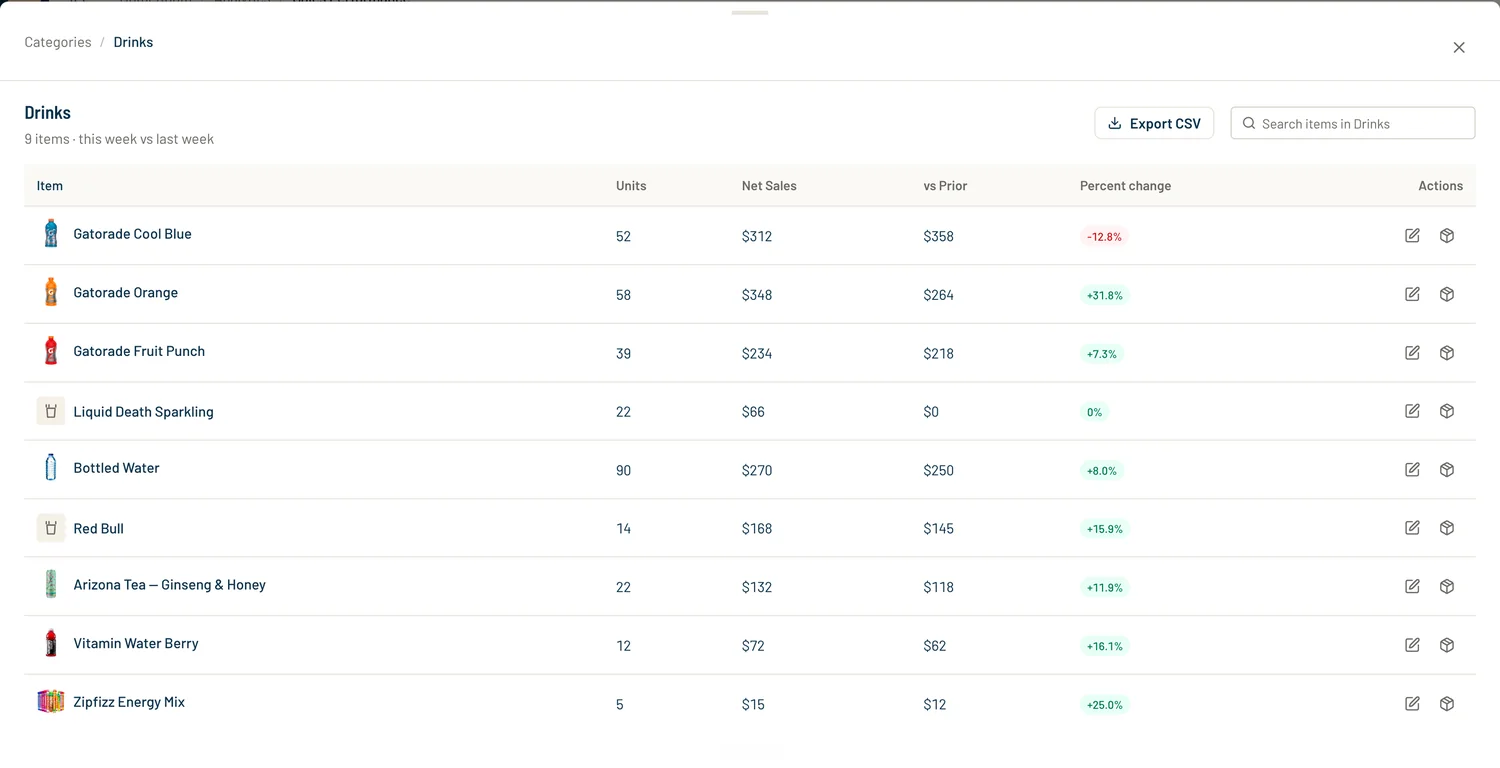This screenshot has height=768, width=1500.
Task: Close the Drinks panel
Action: click(1459, 47)
